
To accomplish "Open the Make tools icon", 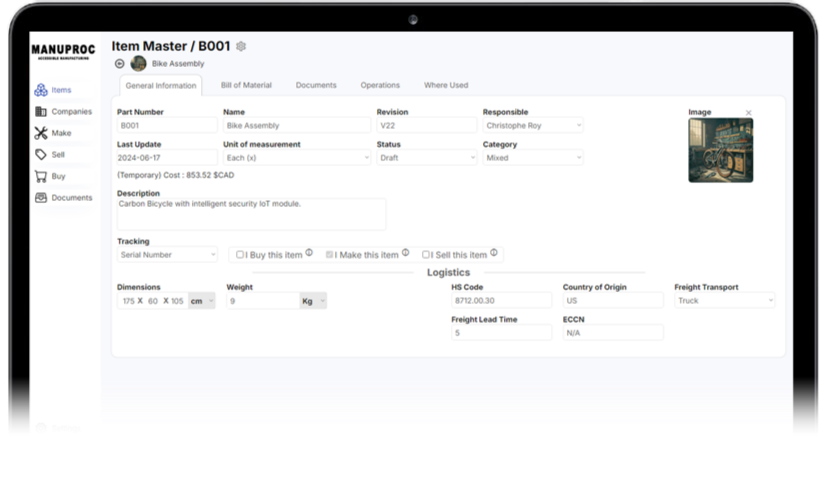I will pyautogui.click(x=40, y=133).
